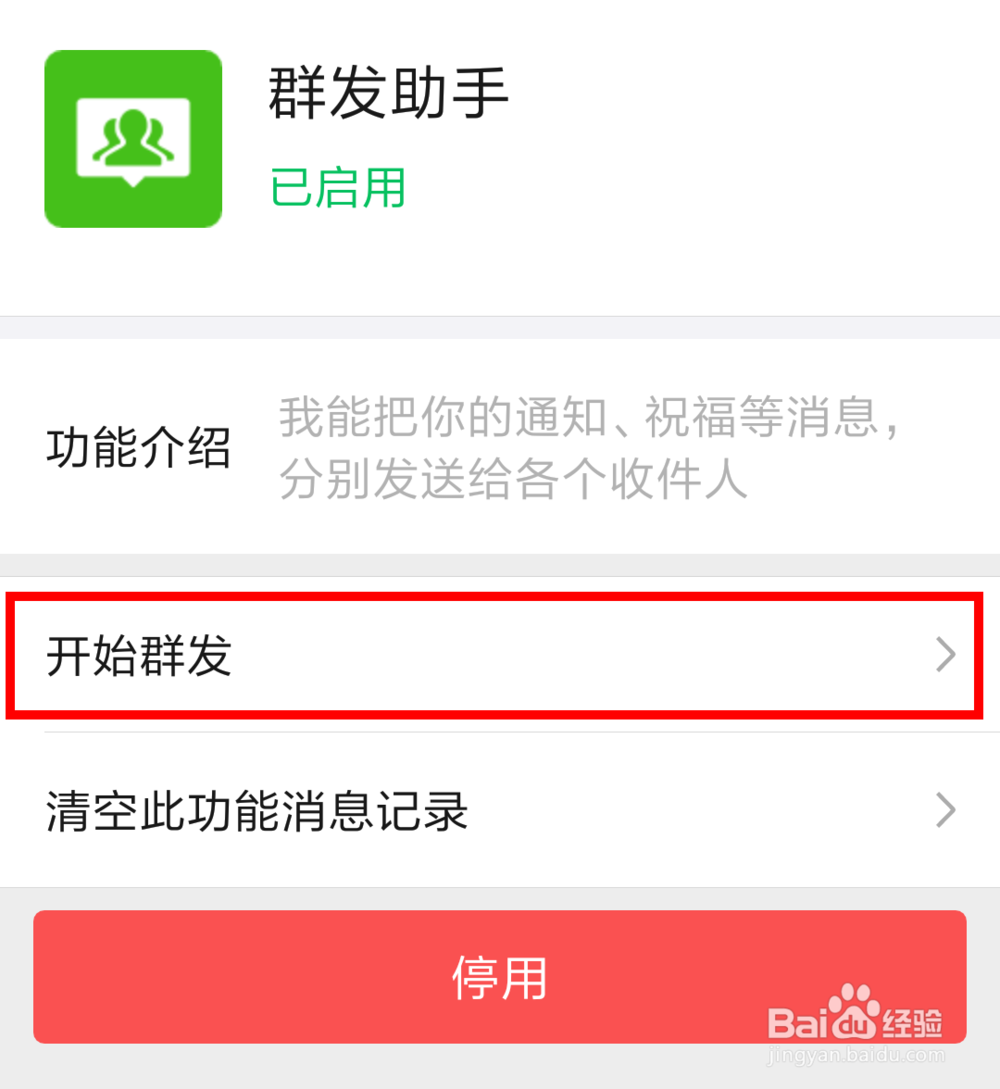Click the 功能介绍 label

[138, 447]
